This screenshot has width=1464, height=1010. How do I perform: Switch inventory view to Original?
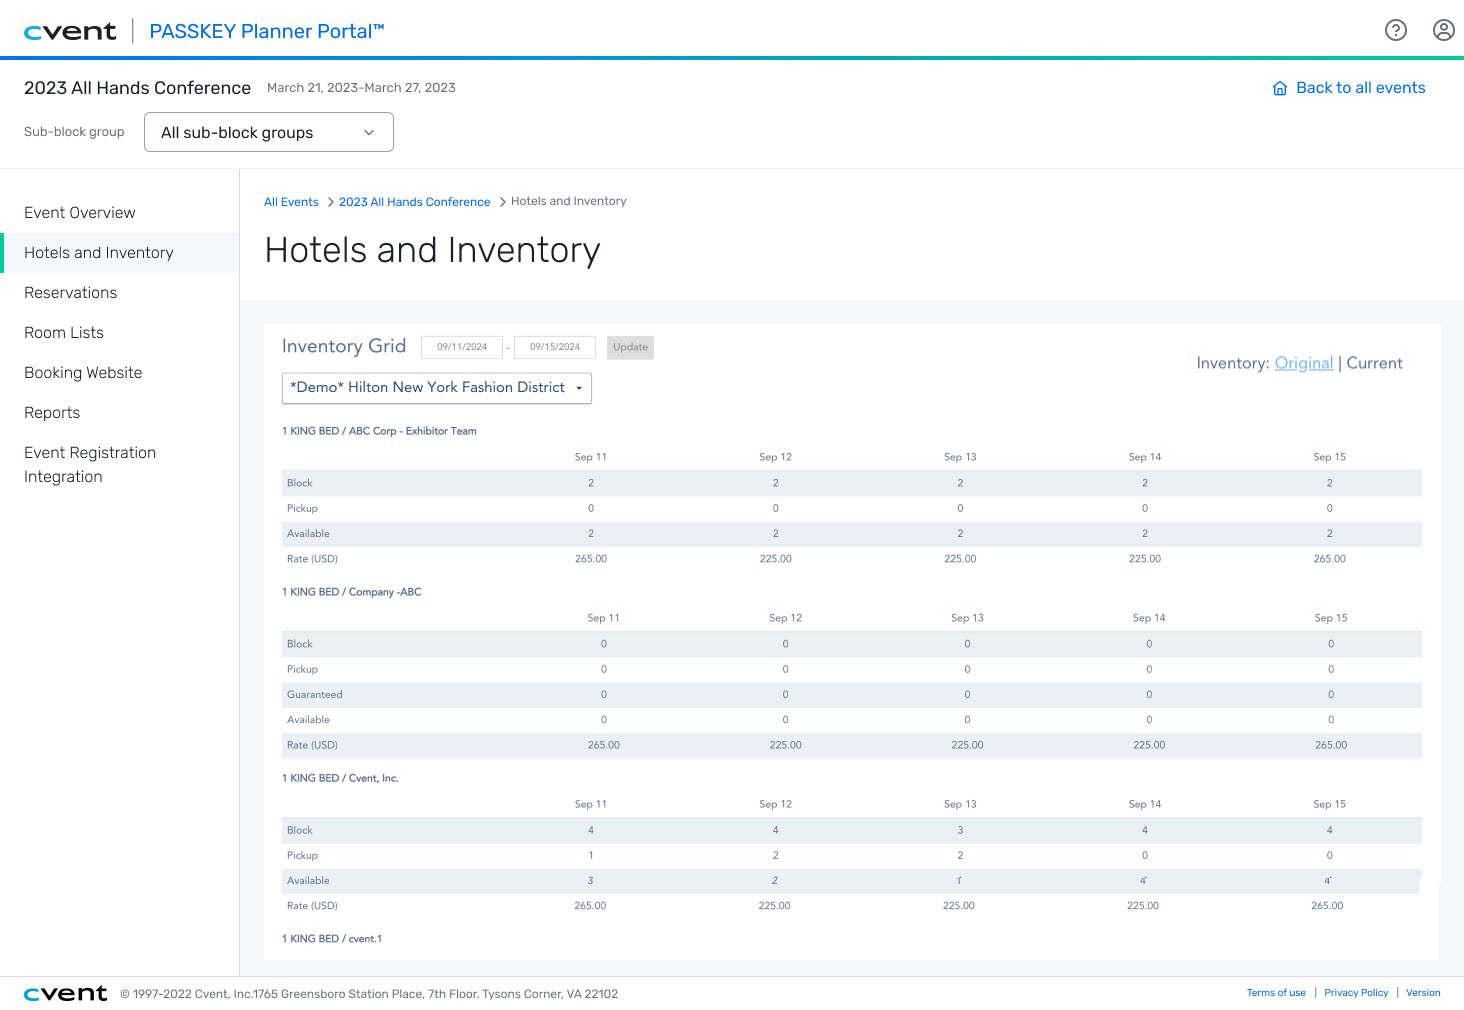pos(1303,363)
